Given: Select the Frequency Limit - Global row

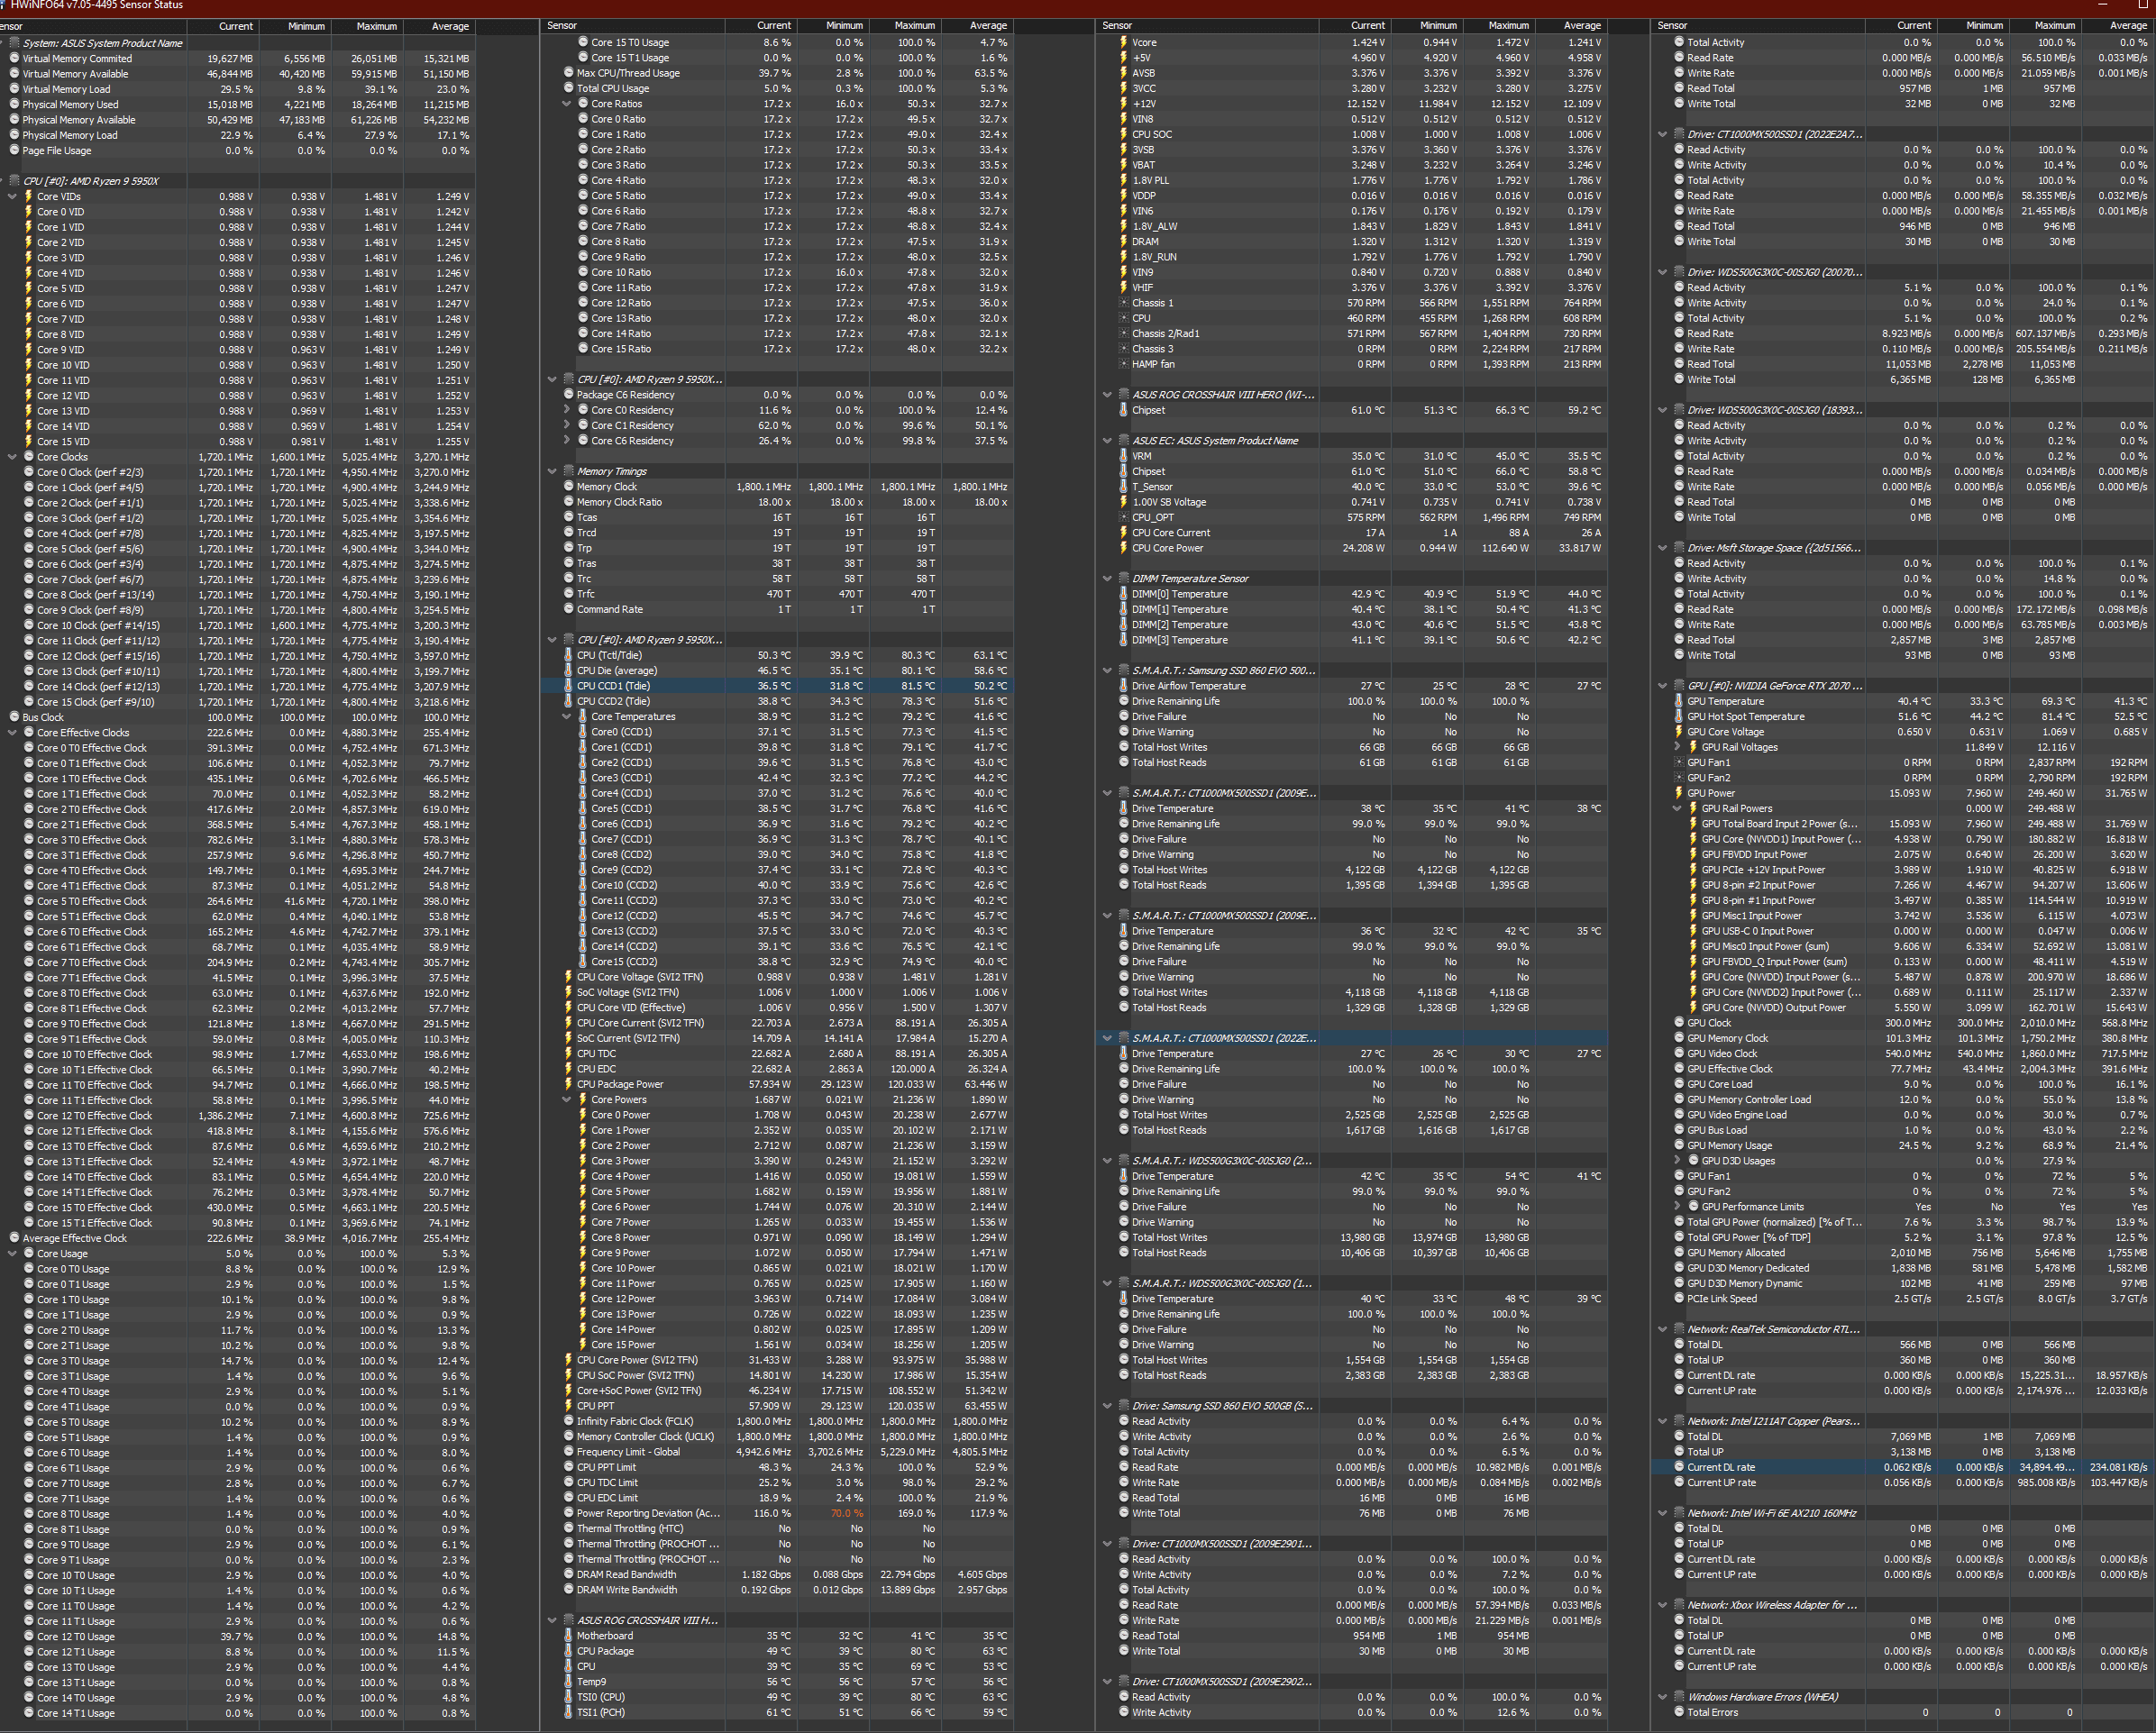Looking at the screenshot, I should [x=777, y=1452].
